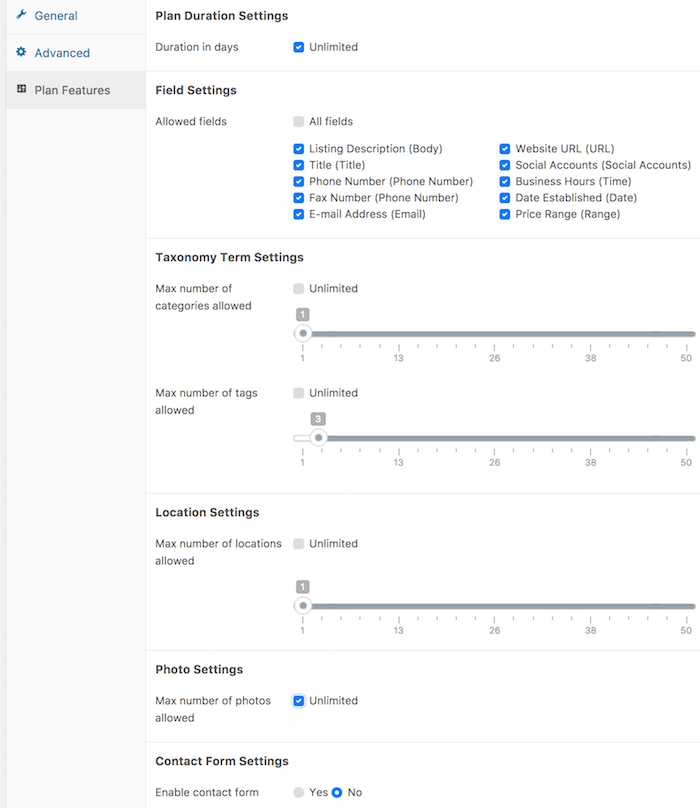Click the locations slider track at 26
Image resolution: width=700 pixels, height=808 pixels.
tap(494, 606)
